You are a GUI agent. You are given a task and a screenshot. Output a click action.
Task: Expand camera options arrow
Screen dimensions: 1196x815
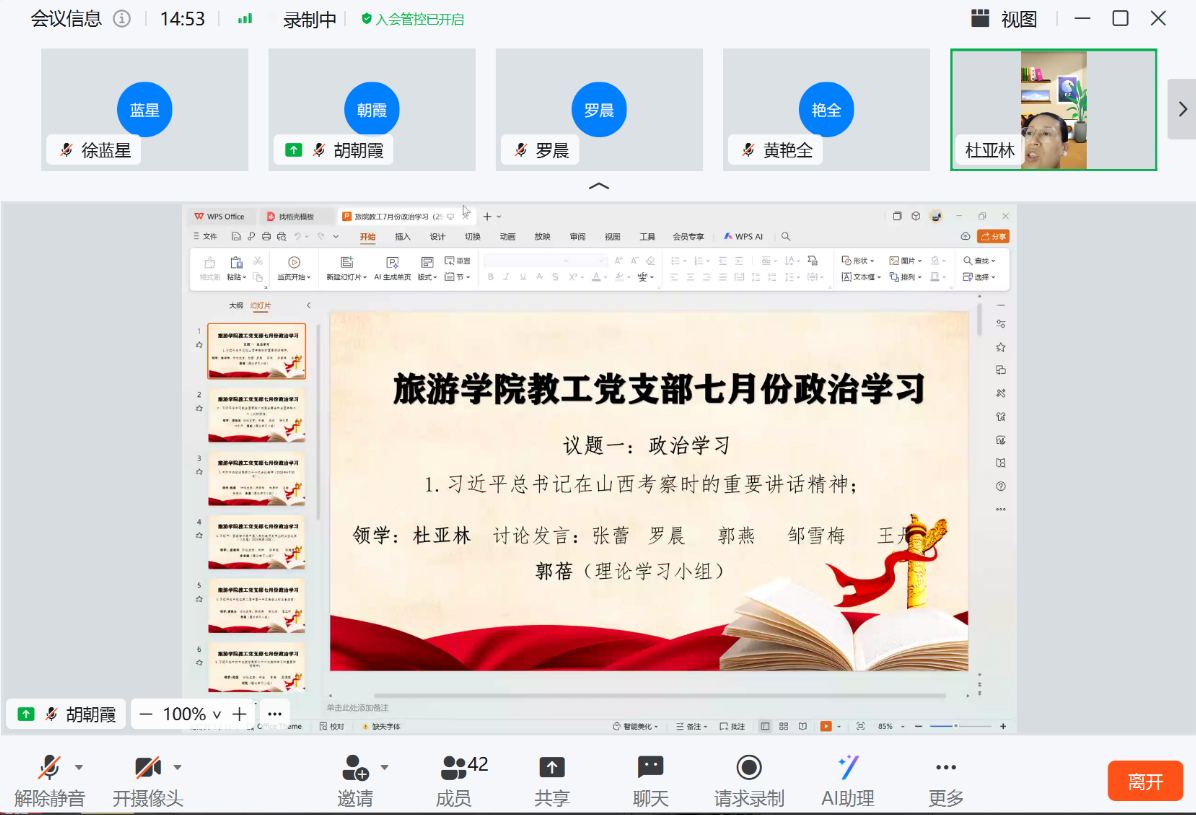(x=178, y=767)
